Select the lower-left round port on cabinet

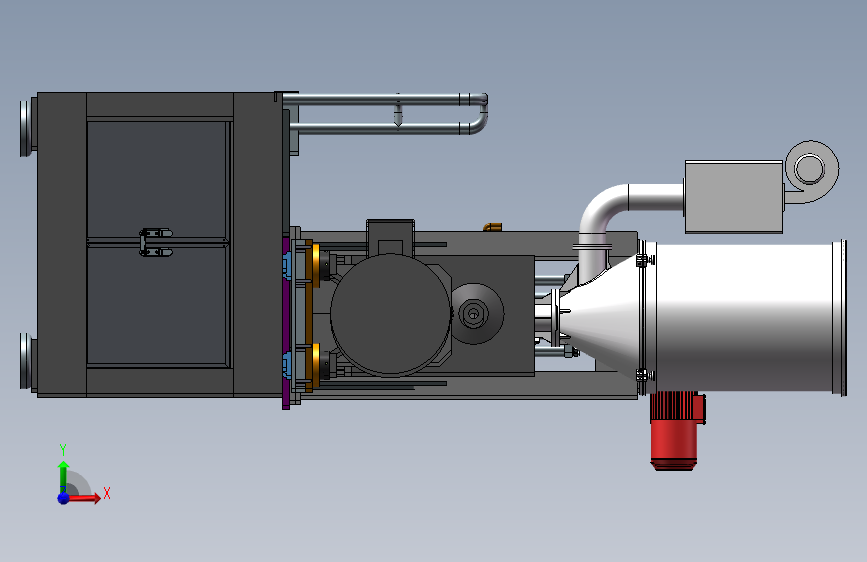click(28, 361)
